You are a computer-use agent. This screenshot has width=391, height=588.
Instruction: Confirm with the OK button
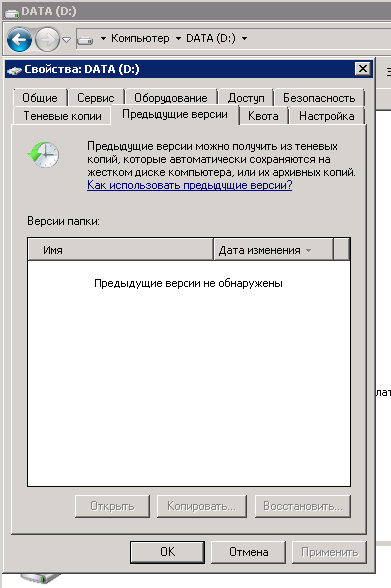[168, 552]
